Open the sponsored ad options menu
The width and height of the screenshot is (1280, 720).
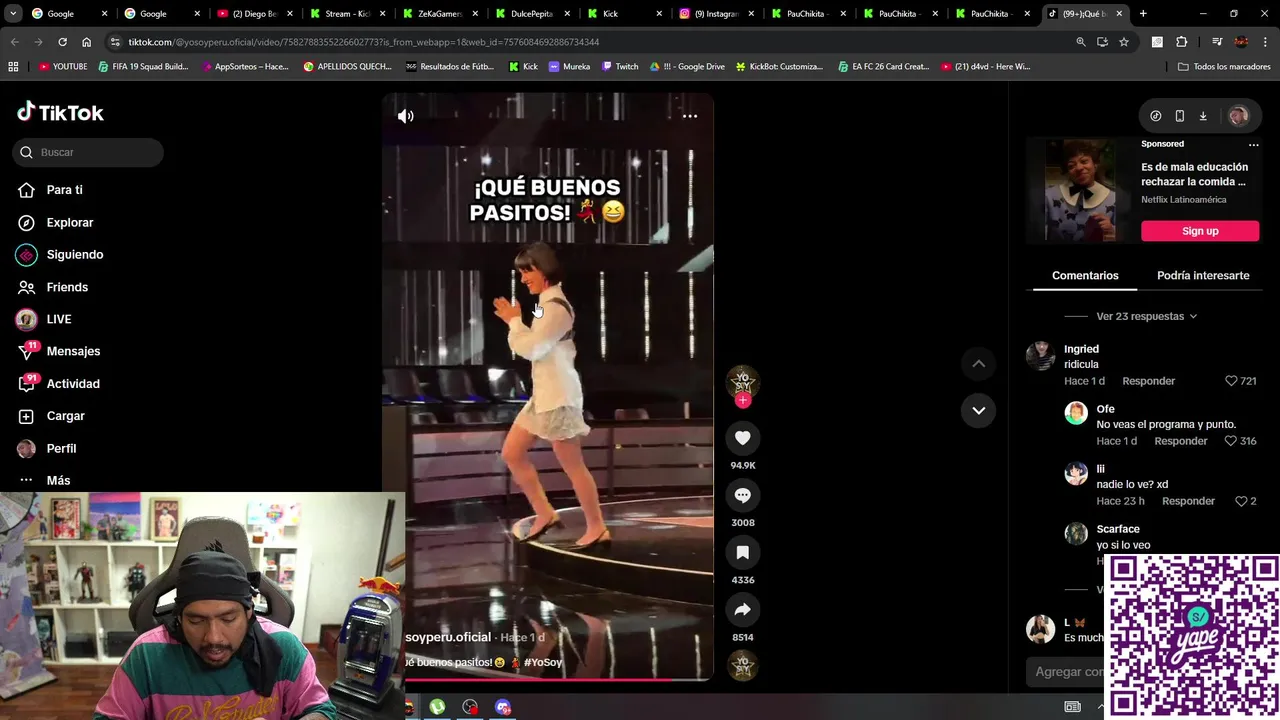[1253, 144]
